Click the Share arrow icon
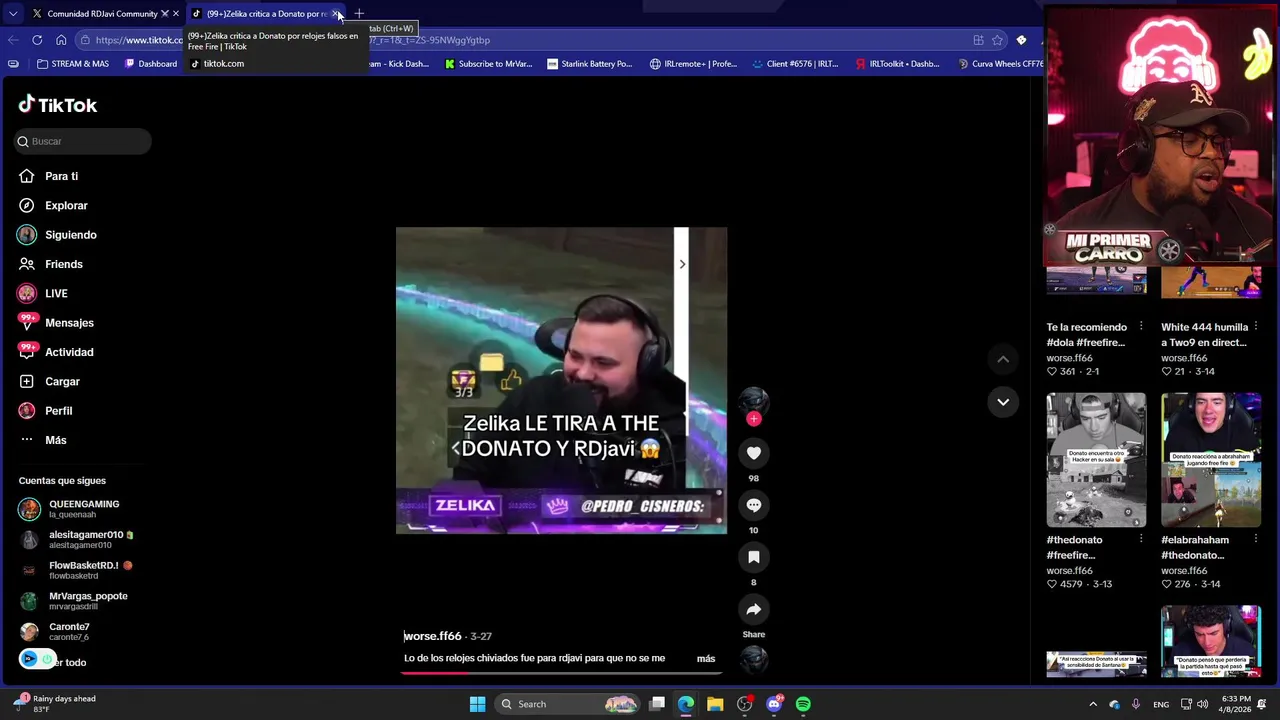 [754, 609]
